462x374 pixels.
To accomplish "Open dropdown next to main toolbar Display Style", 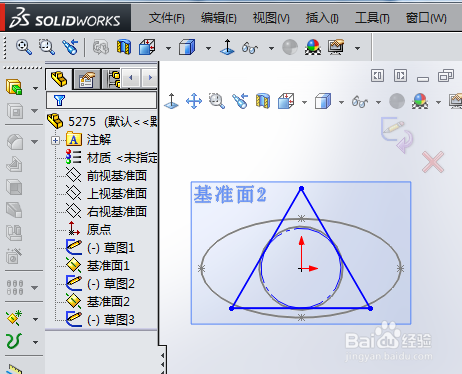I will pyautogui.click(x=208, y=48).
